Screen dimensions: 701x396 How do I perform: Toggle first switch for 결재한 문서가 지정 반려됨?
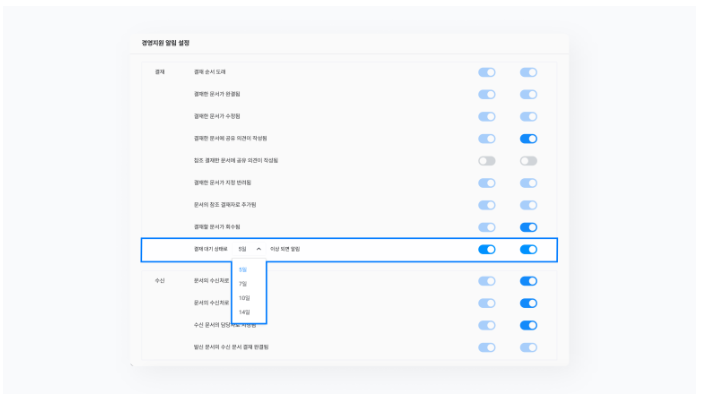[487, 183]
